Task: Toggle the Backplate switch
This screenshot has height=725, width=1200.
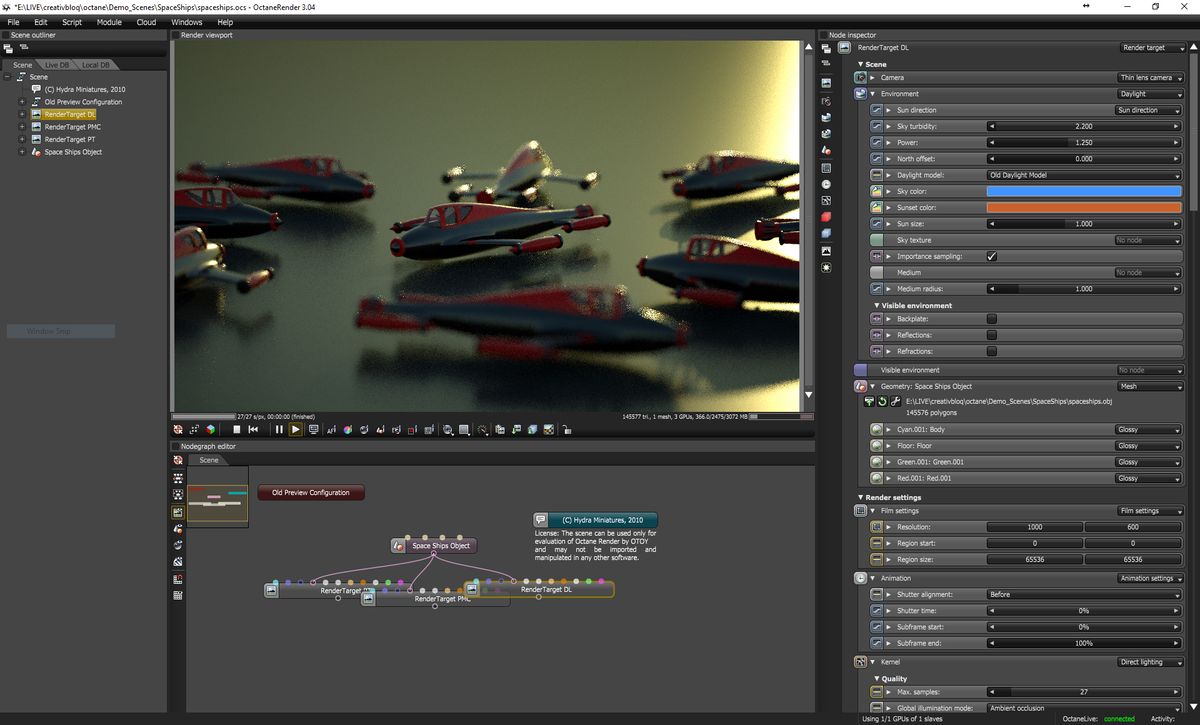Action: pyautogui.click(x=990, y=318)
